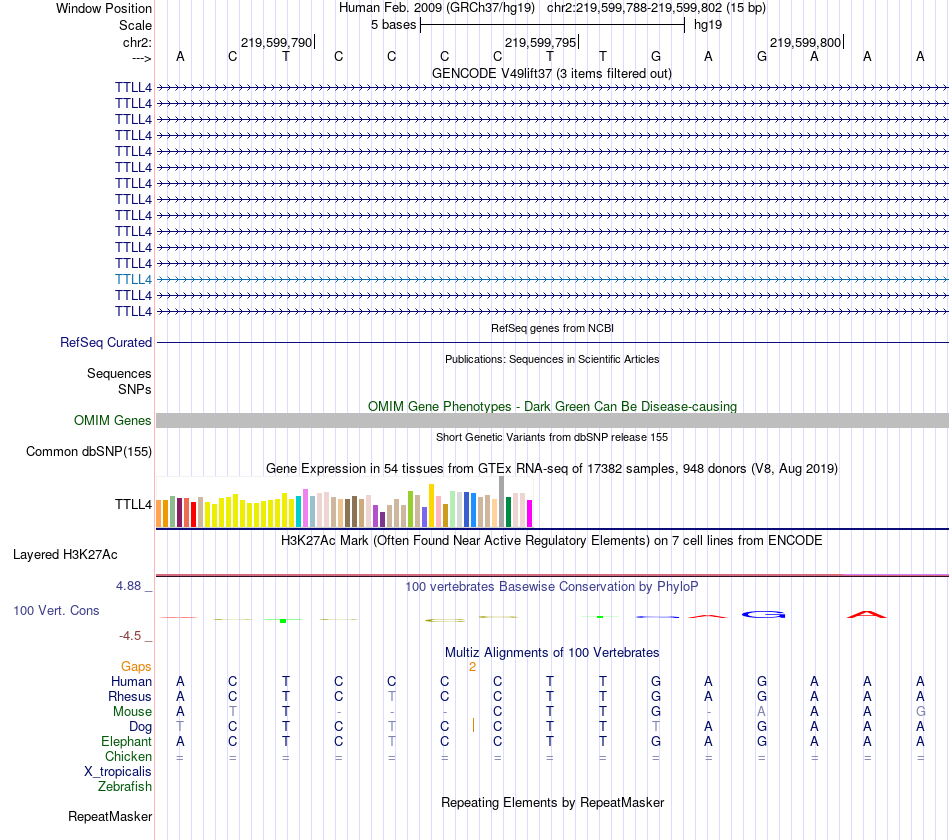
Task: Click the Chicken species row label
Action: tap(128, 756)
